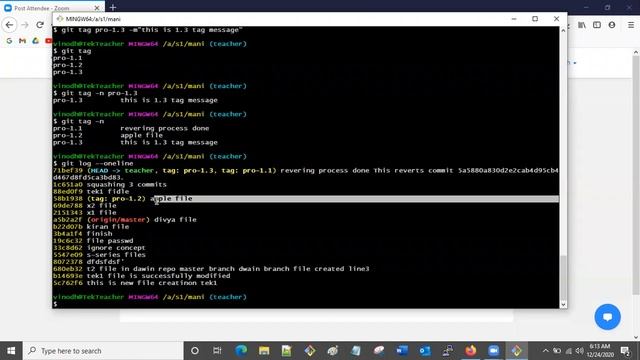Close the Post Attendee - Zoom tab
This screenshot has height=360, width=640.
click(97, 8)
